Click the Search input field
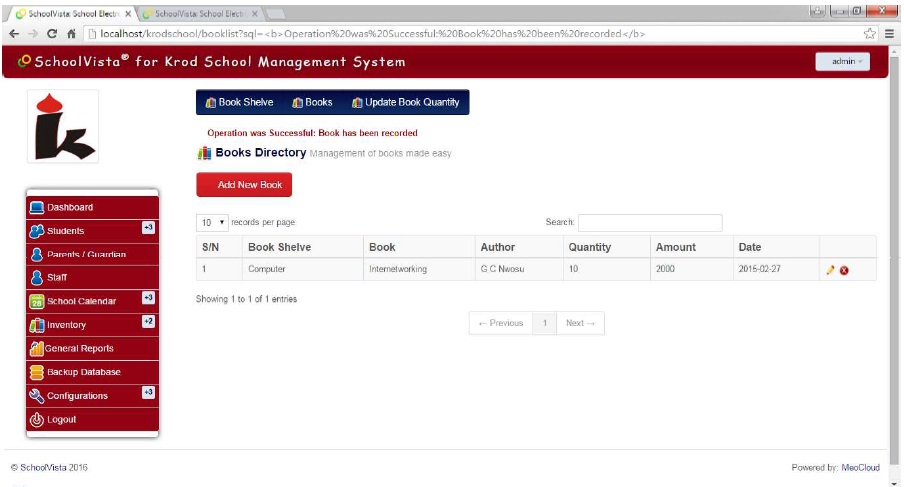Image resolution: width=904 pixels, height=487 pixels. coord(649,222)
